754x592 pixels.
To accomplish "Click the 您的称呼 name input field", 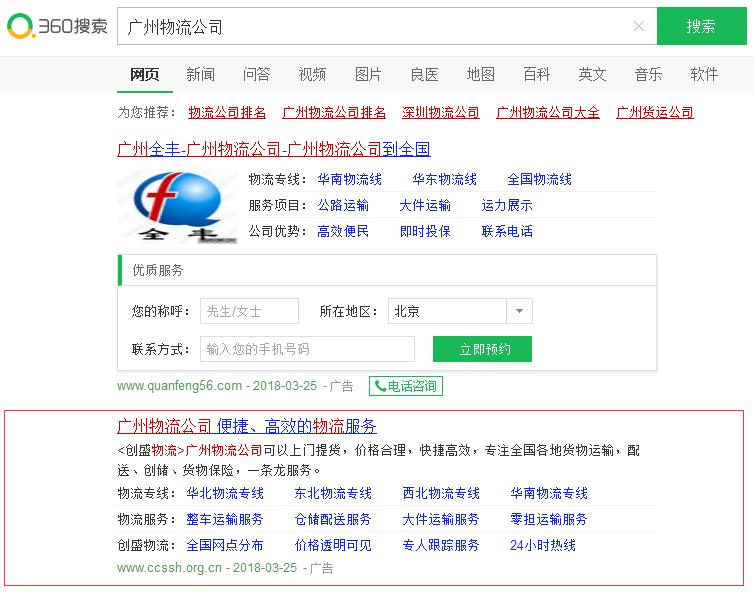I will pos(249,311).
